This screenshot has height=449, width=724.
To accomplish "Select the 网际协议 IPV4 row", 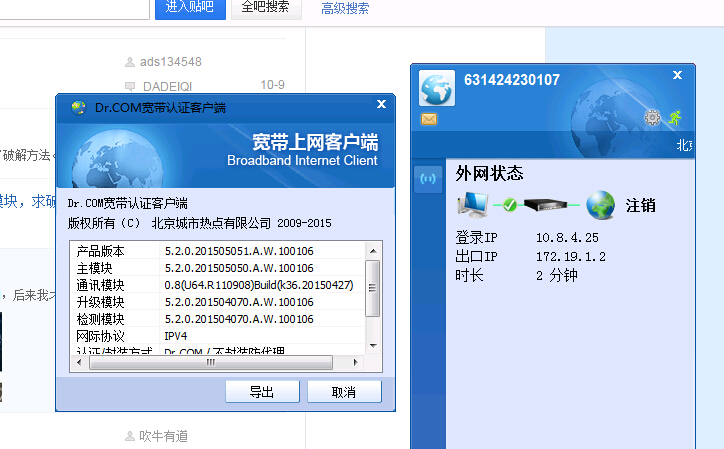I will pyautogui.click(x=217, y=336).
